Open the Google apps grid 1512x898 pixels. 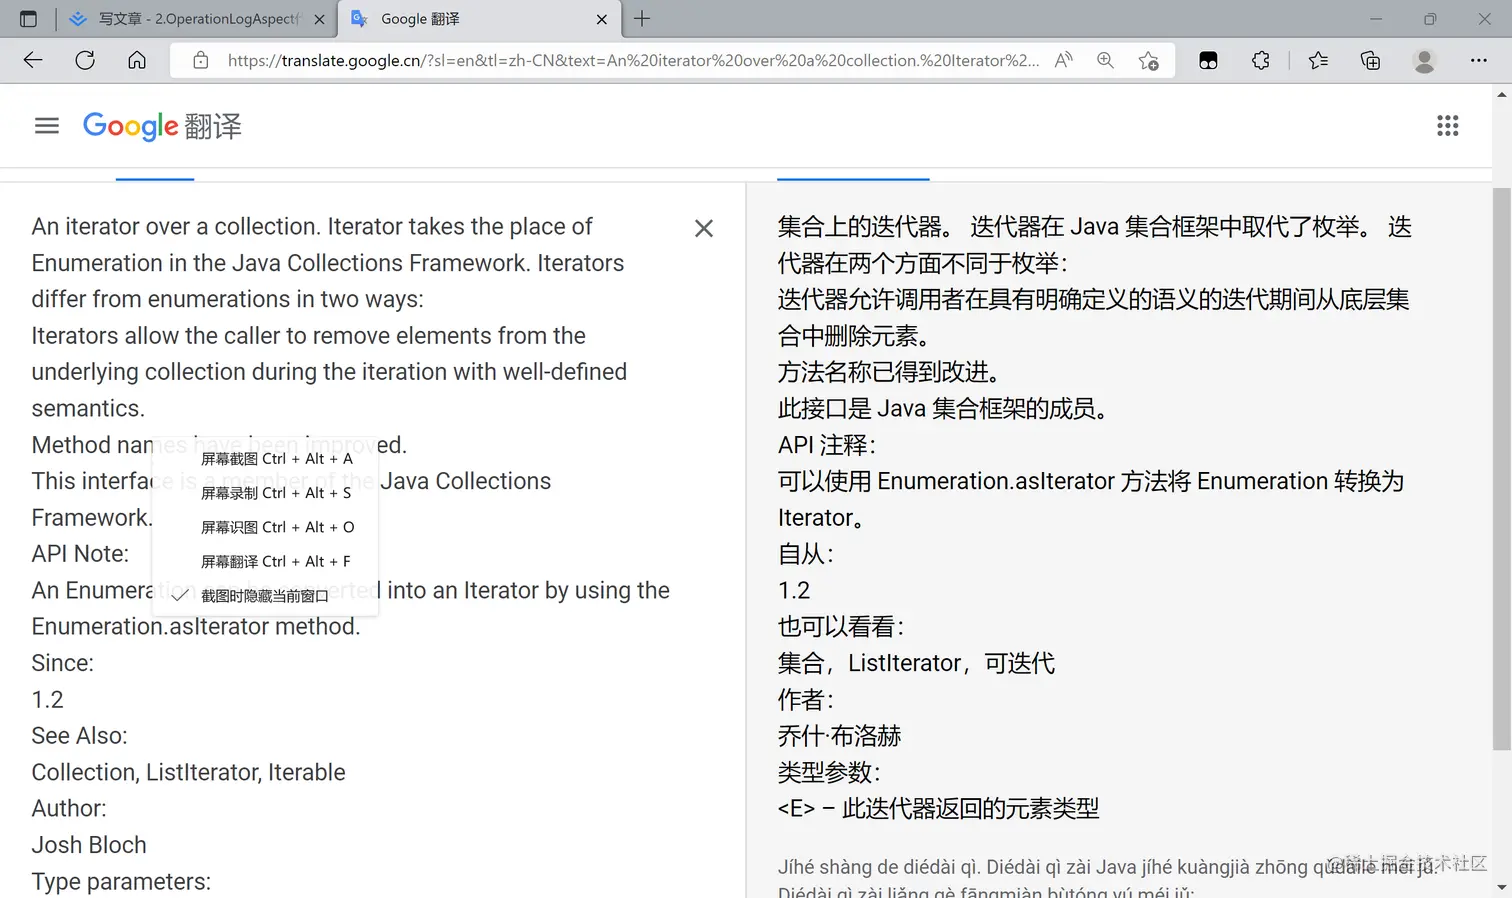[x=1447, y=126]
